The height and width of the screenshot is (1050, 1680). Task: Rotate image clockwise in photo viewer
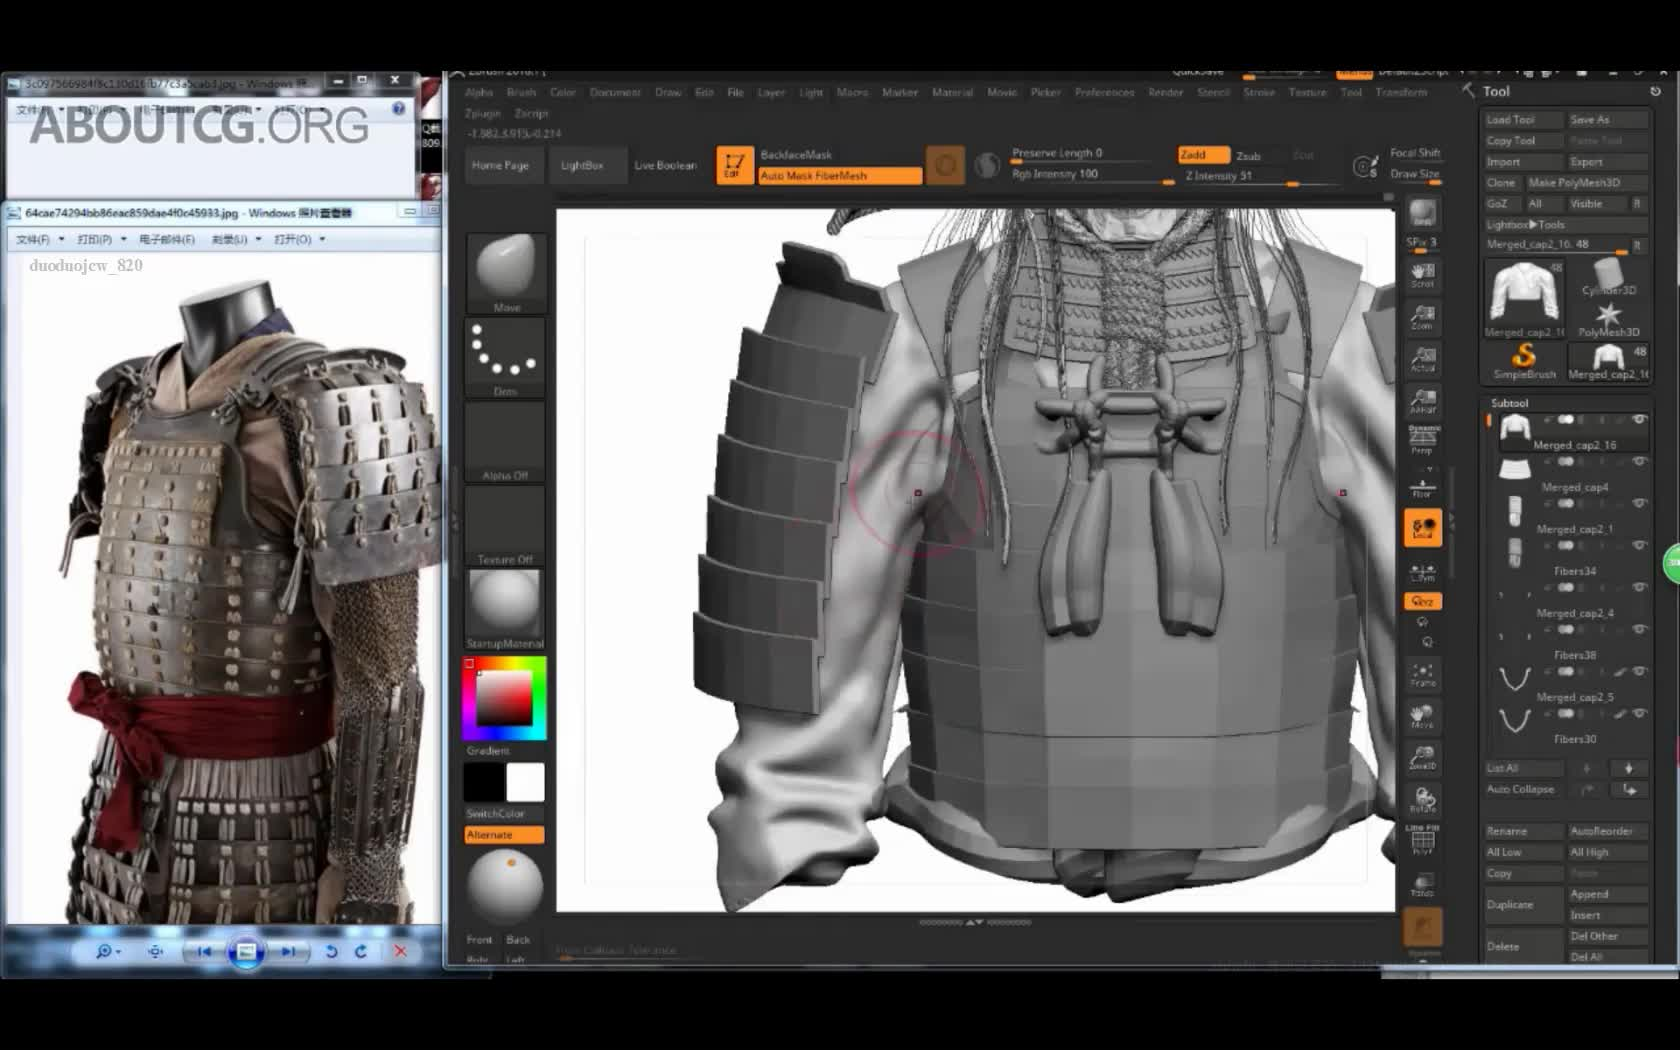361,951
